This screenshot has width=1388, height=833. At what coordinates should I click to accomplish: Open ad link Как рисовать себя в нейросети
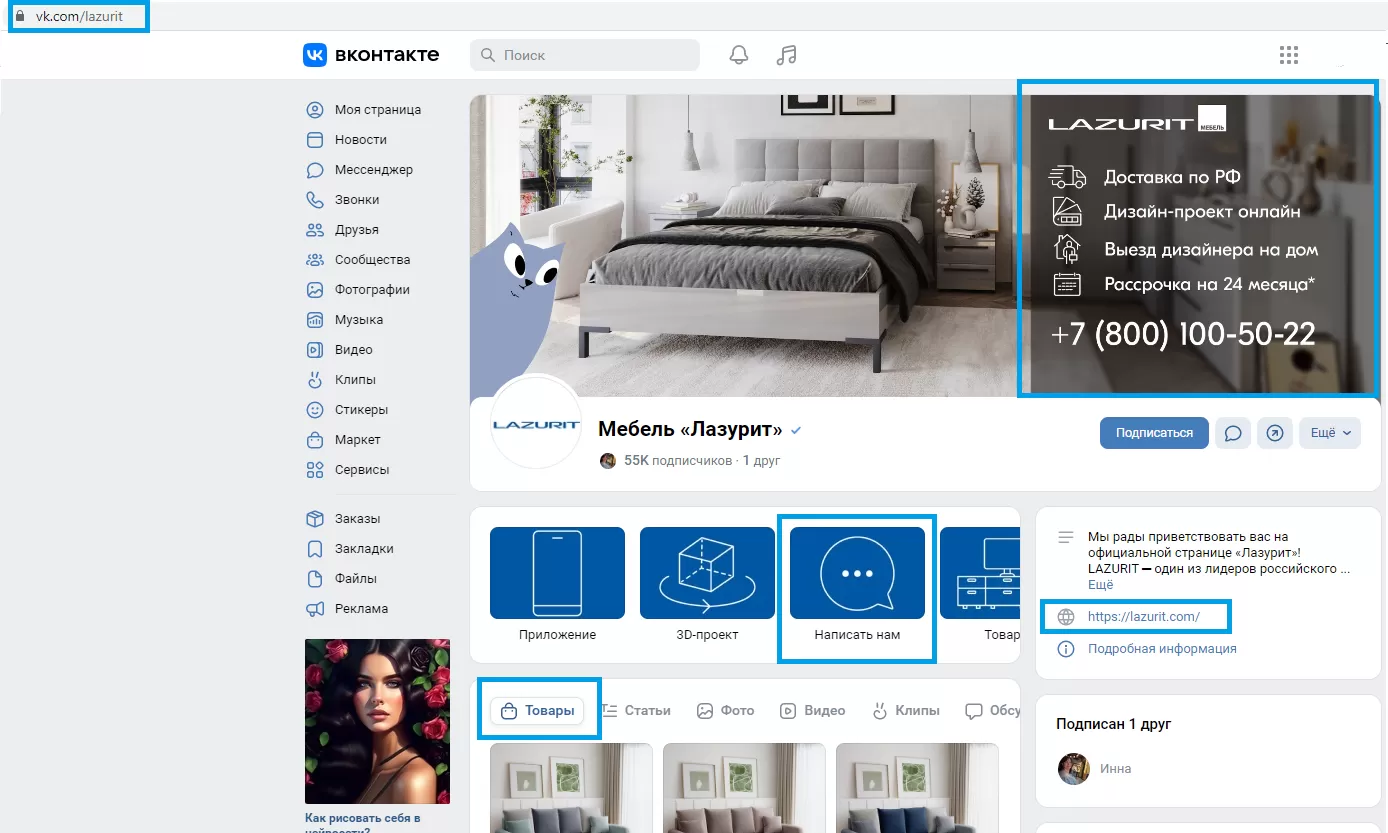point(362,825)
